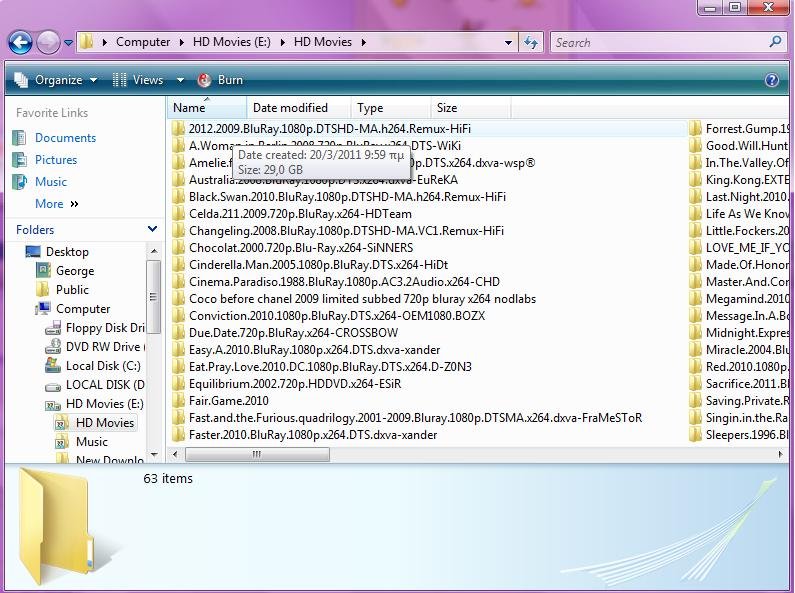
Task: Show More favorite links
Action: tap(57, 204)
